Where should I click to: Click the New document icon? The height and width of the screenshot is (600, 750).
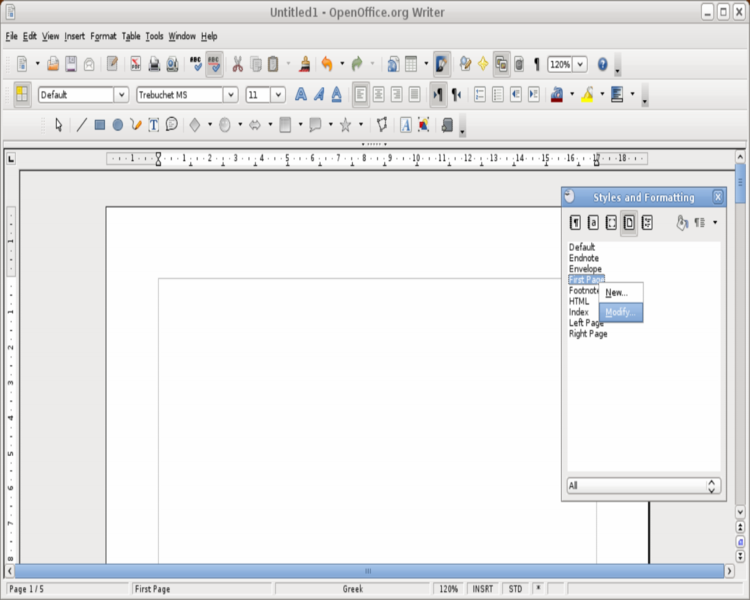(22, 64)
